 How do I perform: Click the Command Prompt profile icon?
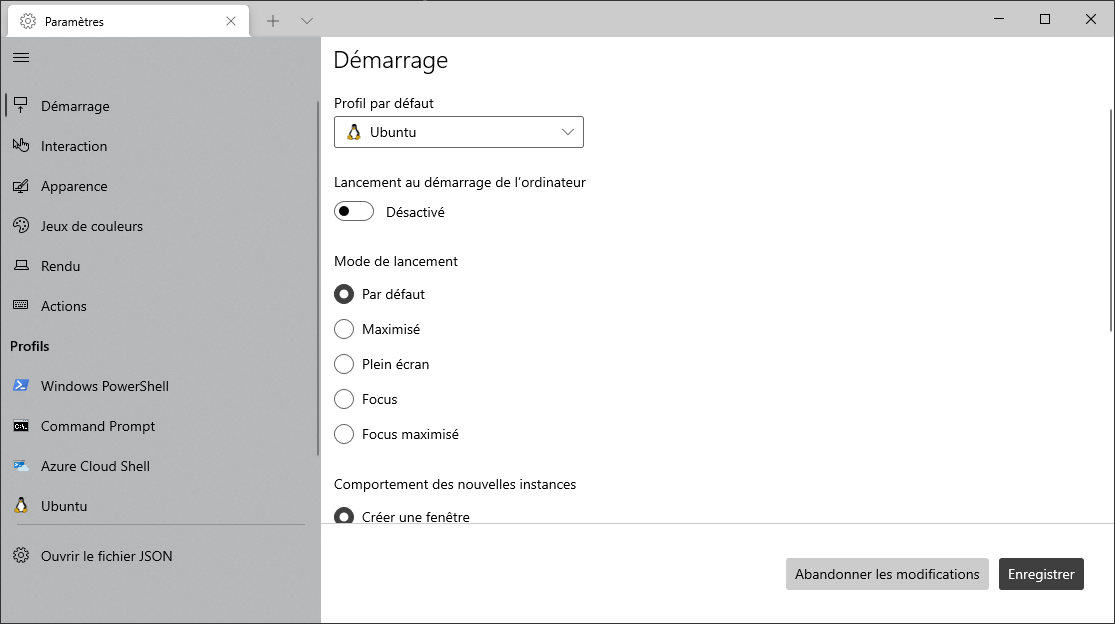(x=21, y=426)
